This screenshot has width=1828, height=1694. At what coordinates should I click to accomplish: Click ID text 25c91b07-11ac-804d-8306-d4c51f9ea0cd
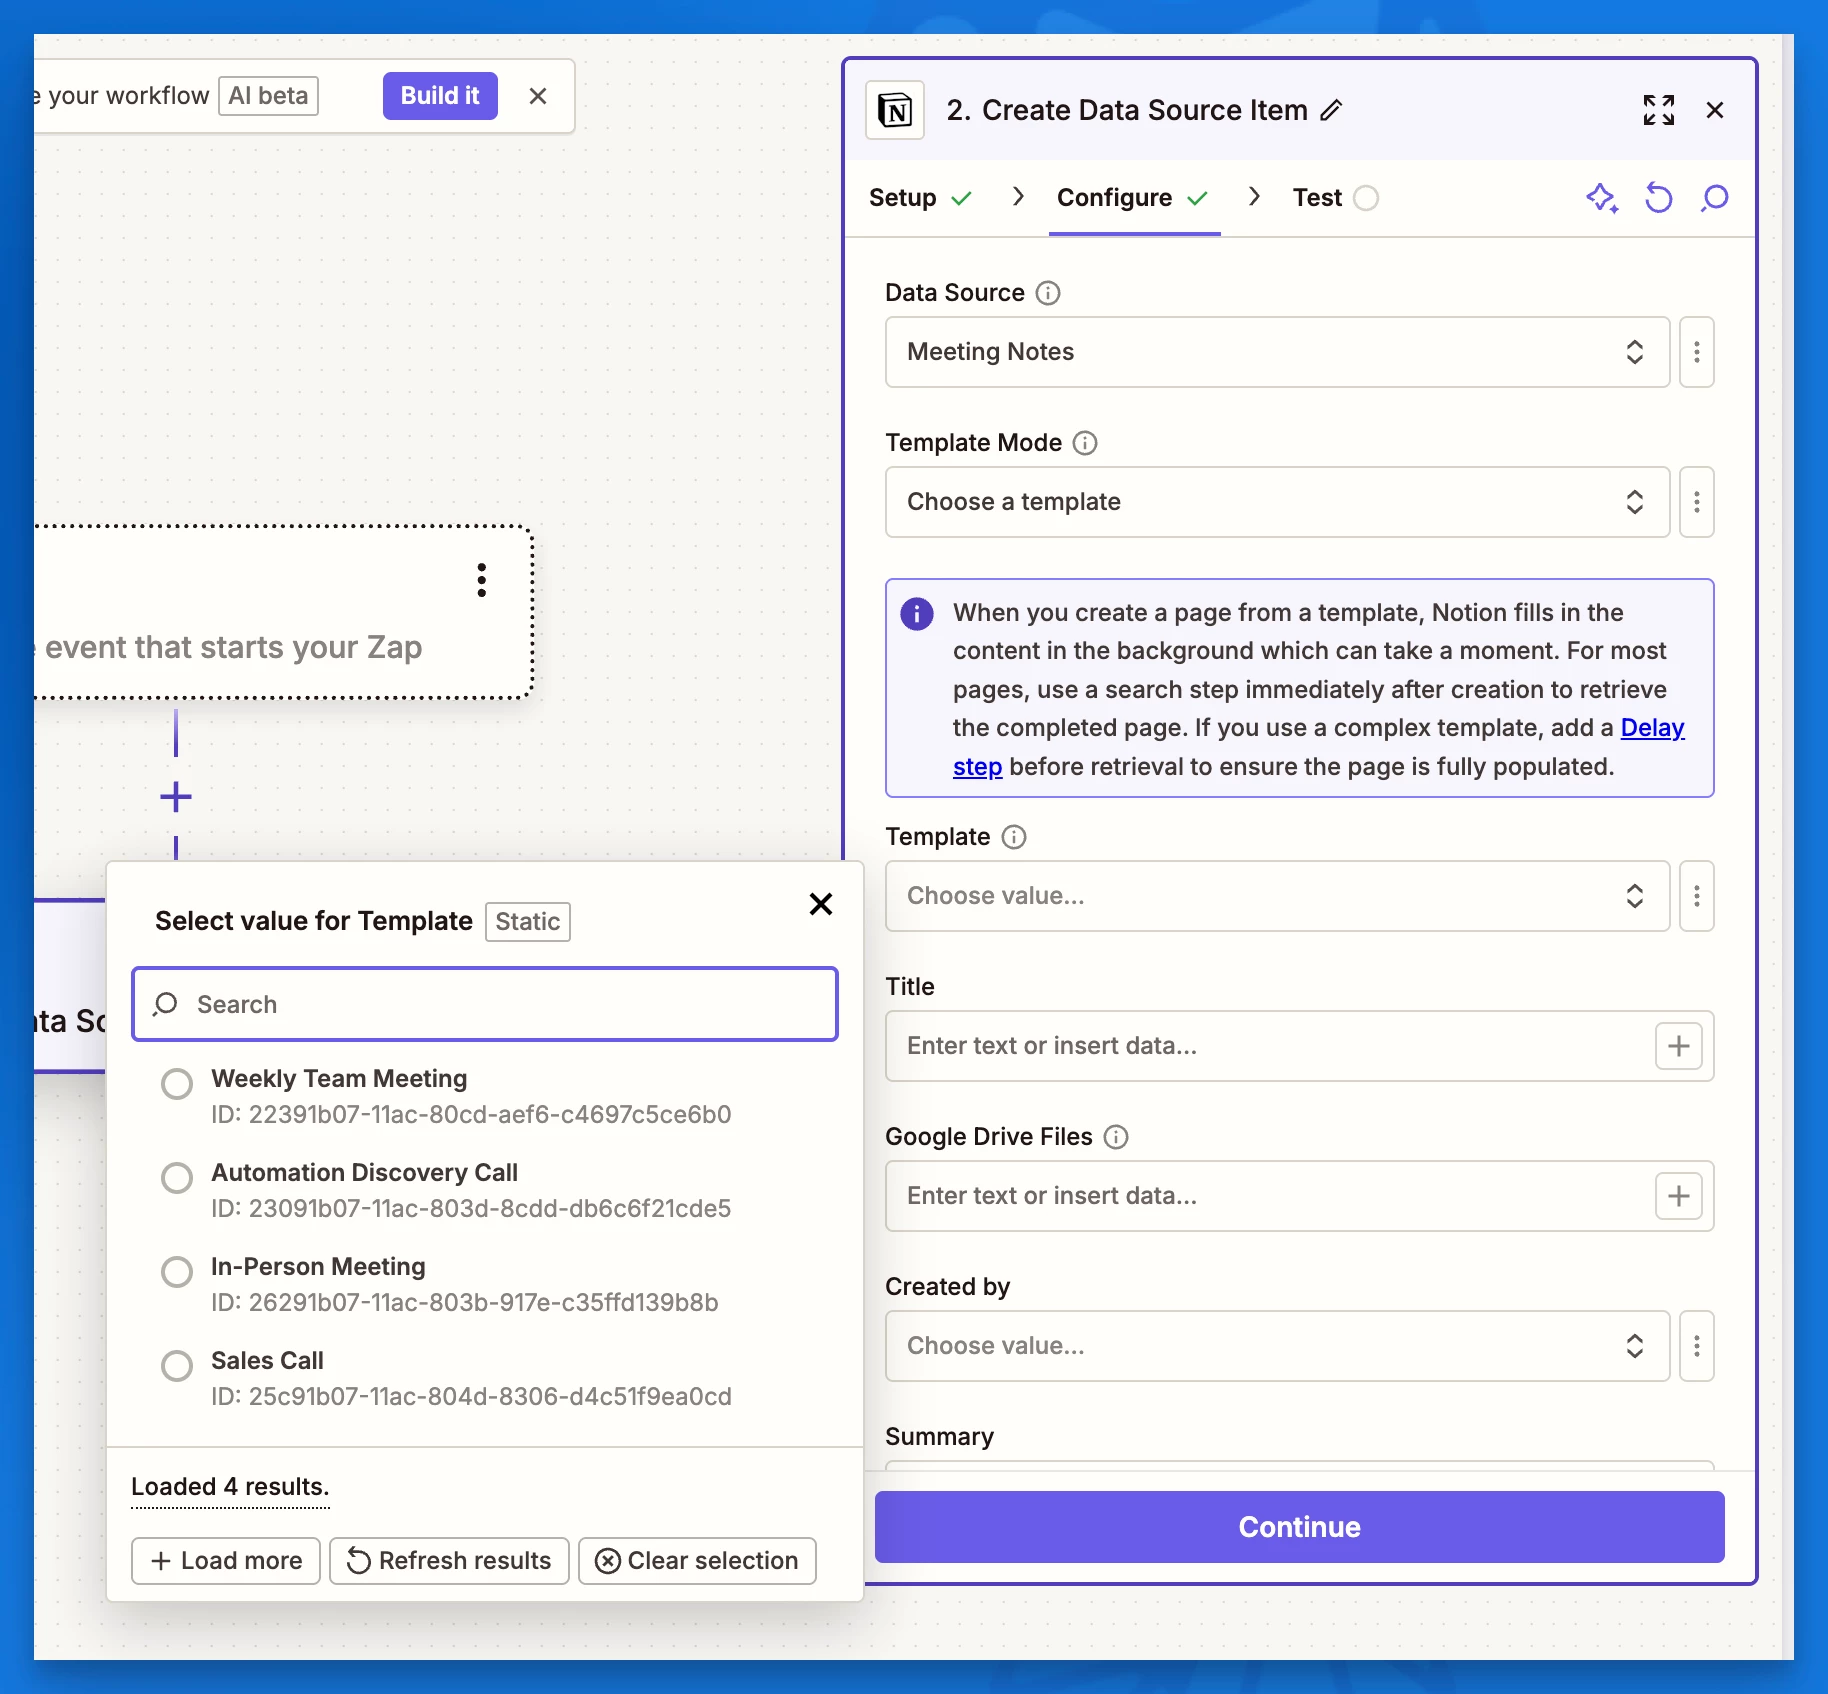(471, 1397)
